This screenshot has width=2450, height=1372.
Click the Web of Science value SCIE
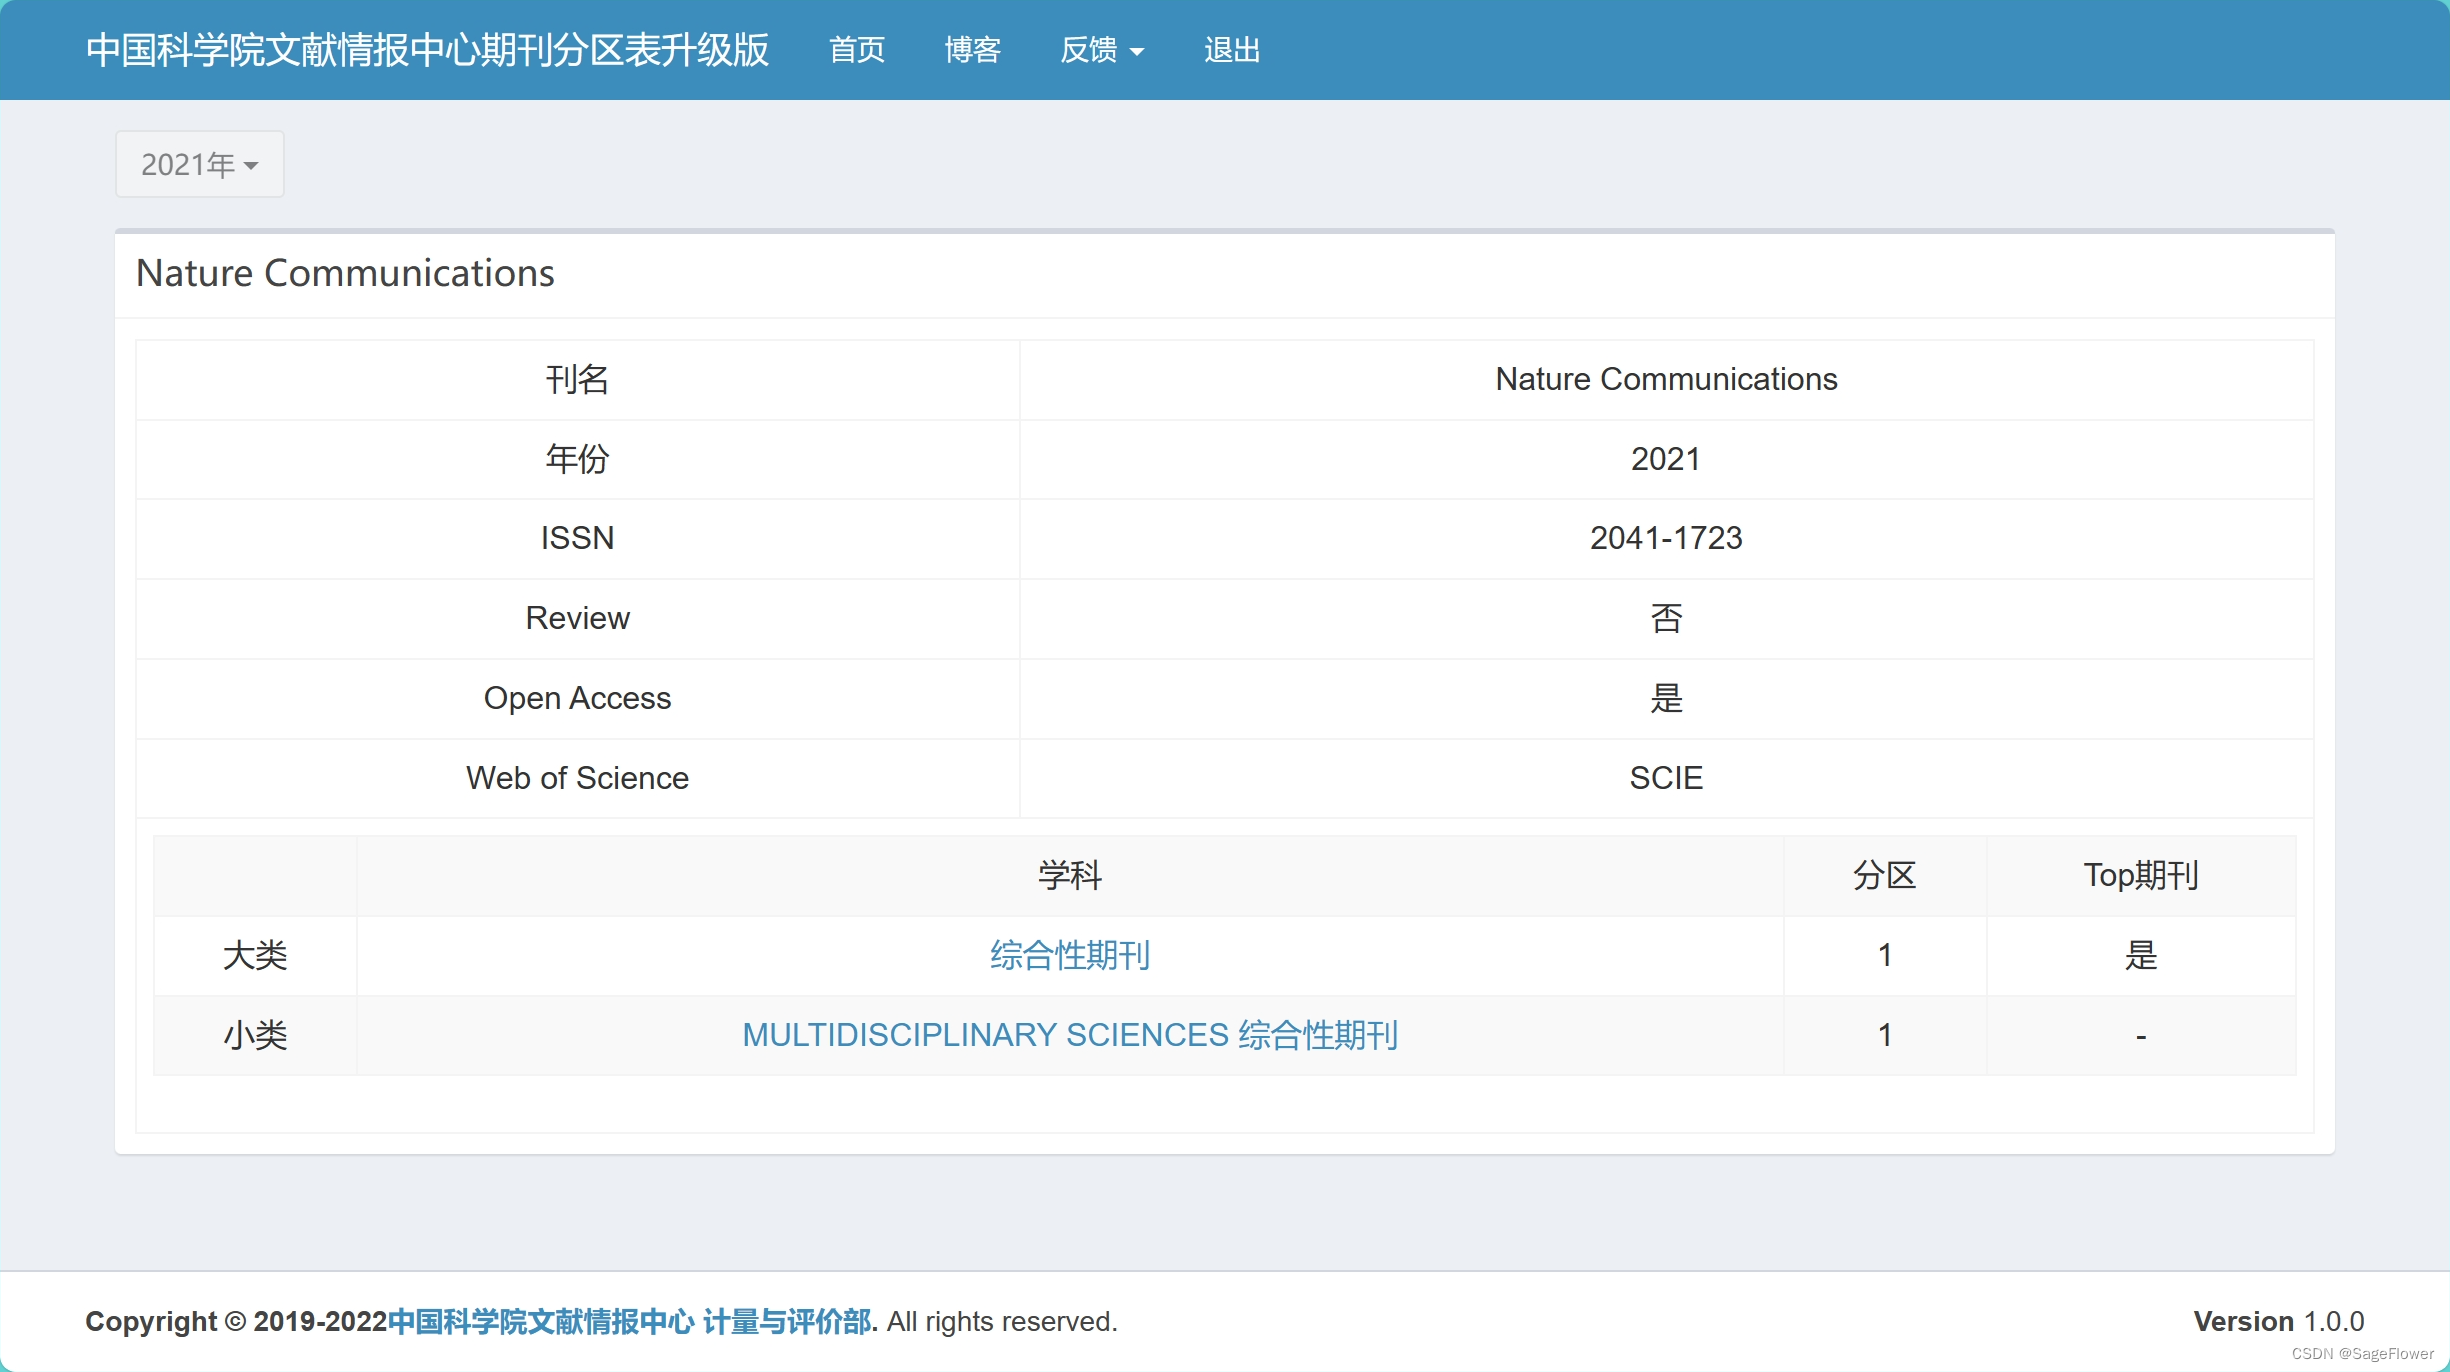click(x=1666, y=778)
